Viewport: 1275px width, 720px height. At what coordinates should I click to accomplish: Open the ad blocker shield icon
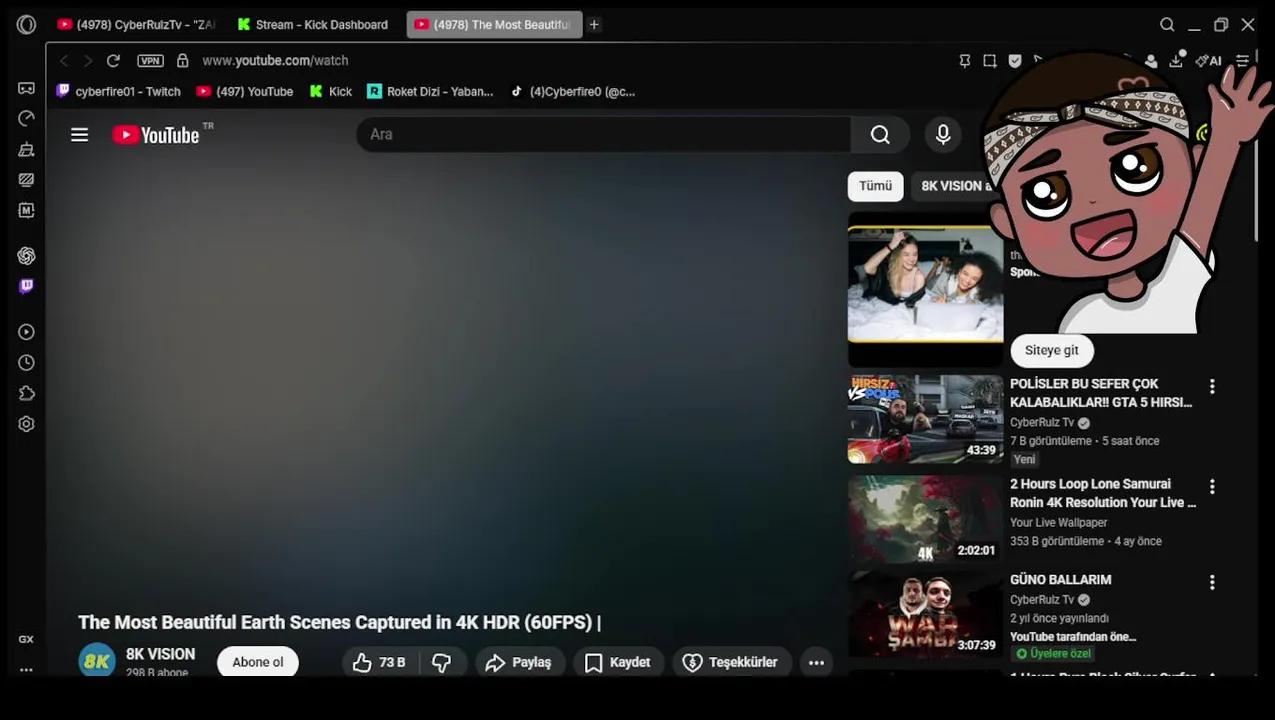(1015, 61)
